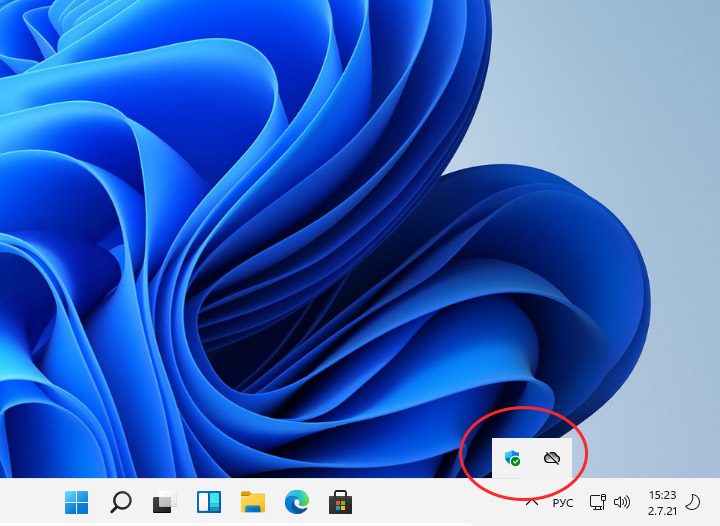Switch input language РУС indicator
The image size is (720, 526).
[563, 503]
